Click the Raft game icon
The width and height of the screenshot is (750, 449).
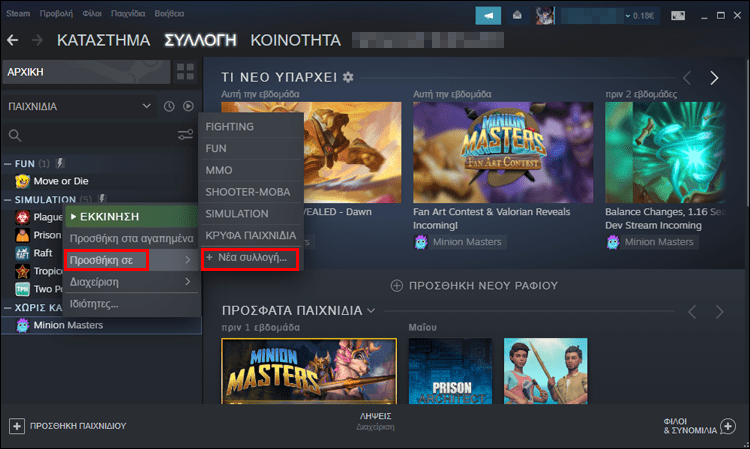[22, 253]
